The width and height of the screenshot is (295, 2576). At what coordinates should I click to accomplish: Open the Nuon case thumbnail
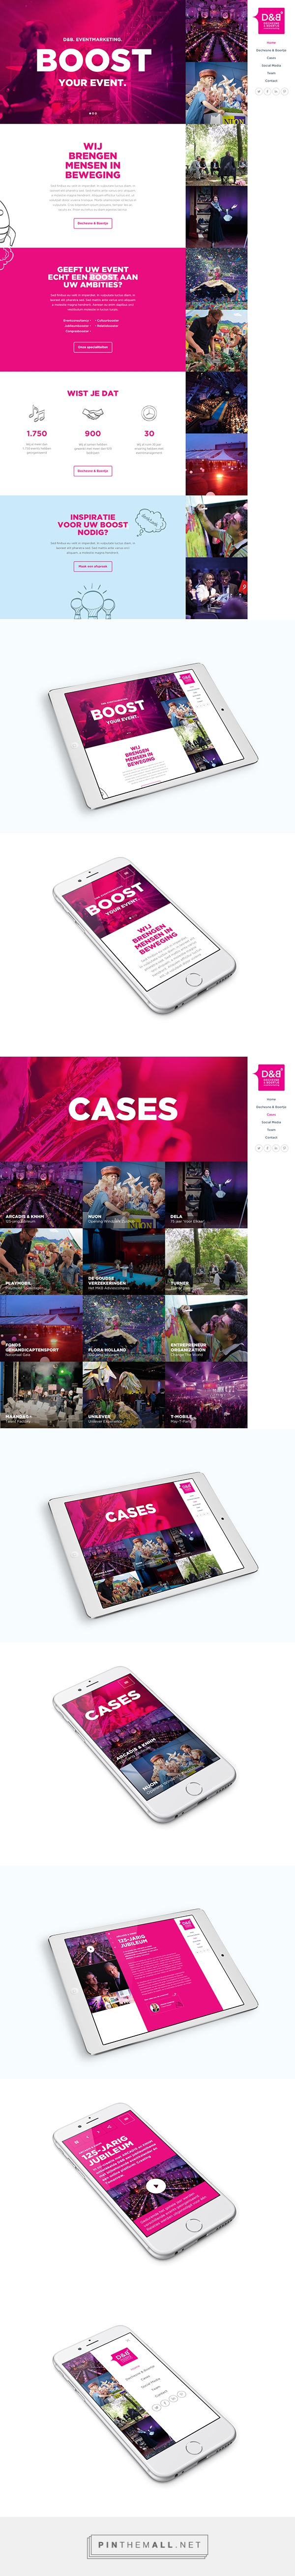coord(123,1195)
